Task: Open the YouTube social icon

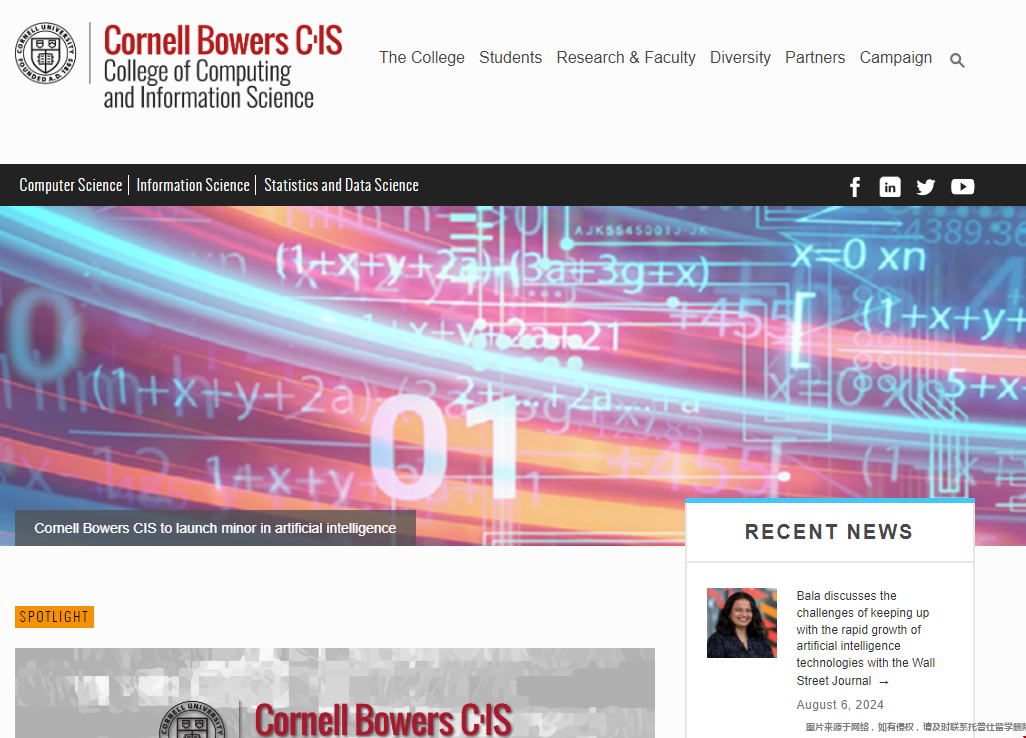Action: tap(962, 187)
